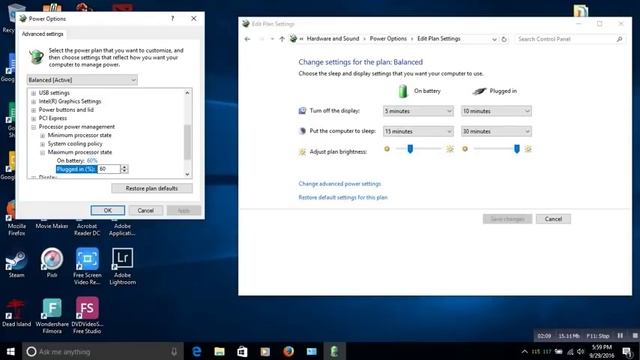The height and width of the screenshot is (360, 640).
Task: Click Power Options breadcrumb
Action: pos(388,39)
